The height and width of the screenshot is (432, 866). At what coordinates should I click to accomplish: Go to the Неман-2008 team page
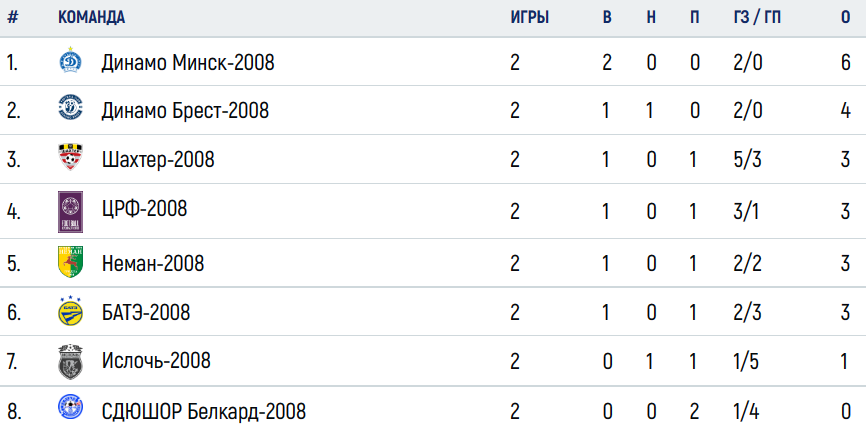pos(153,263)
